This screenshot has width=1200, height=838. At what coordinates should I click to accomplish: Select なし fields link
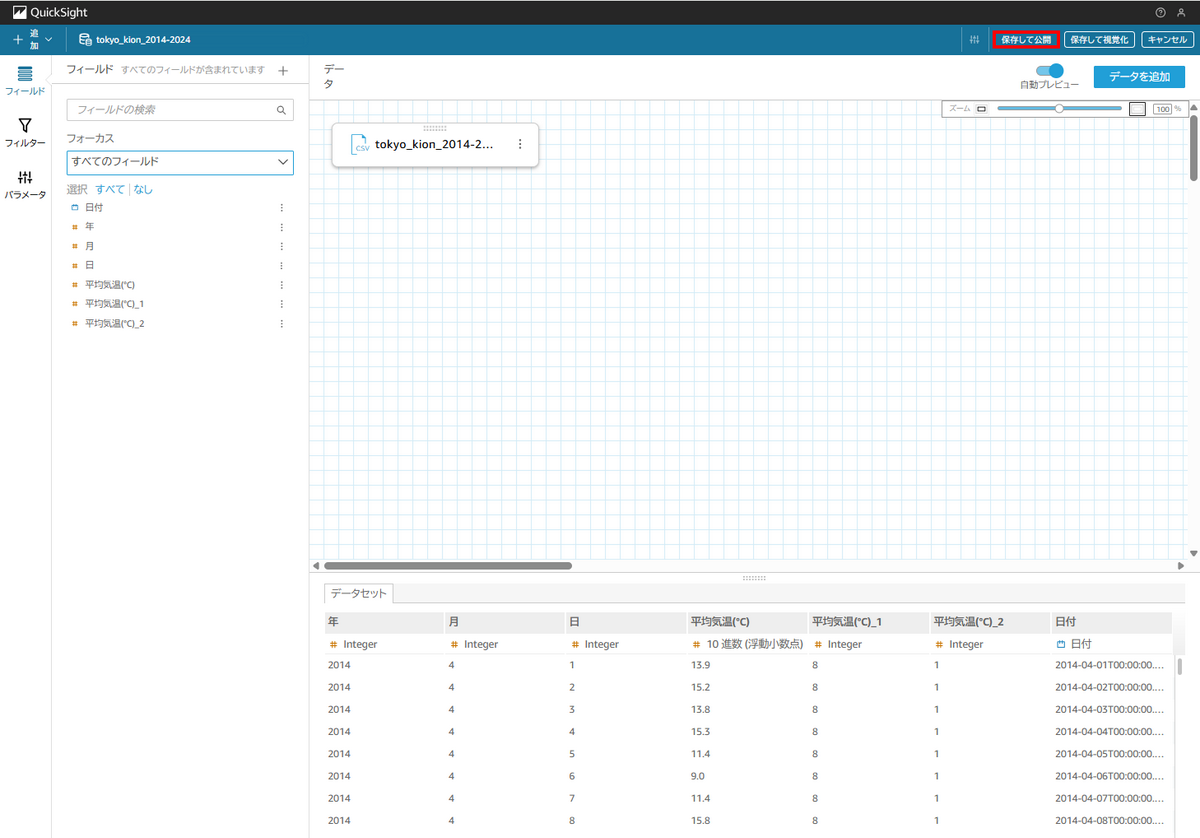143,189
